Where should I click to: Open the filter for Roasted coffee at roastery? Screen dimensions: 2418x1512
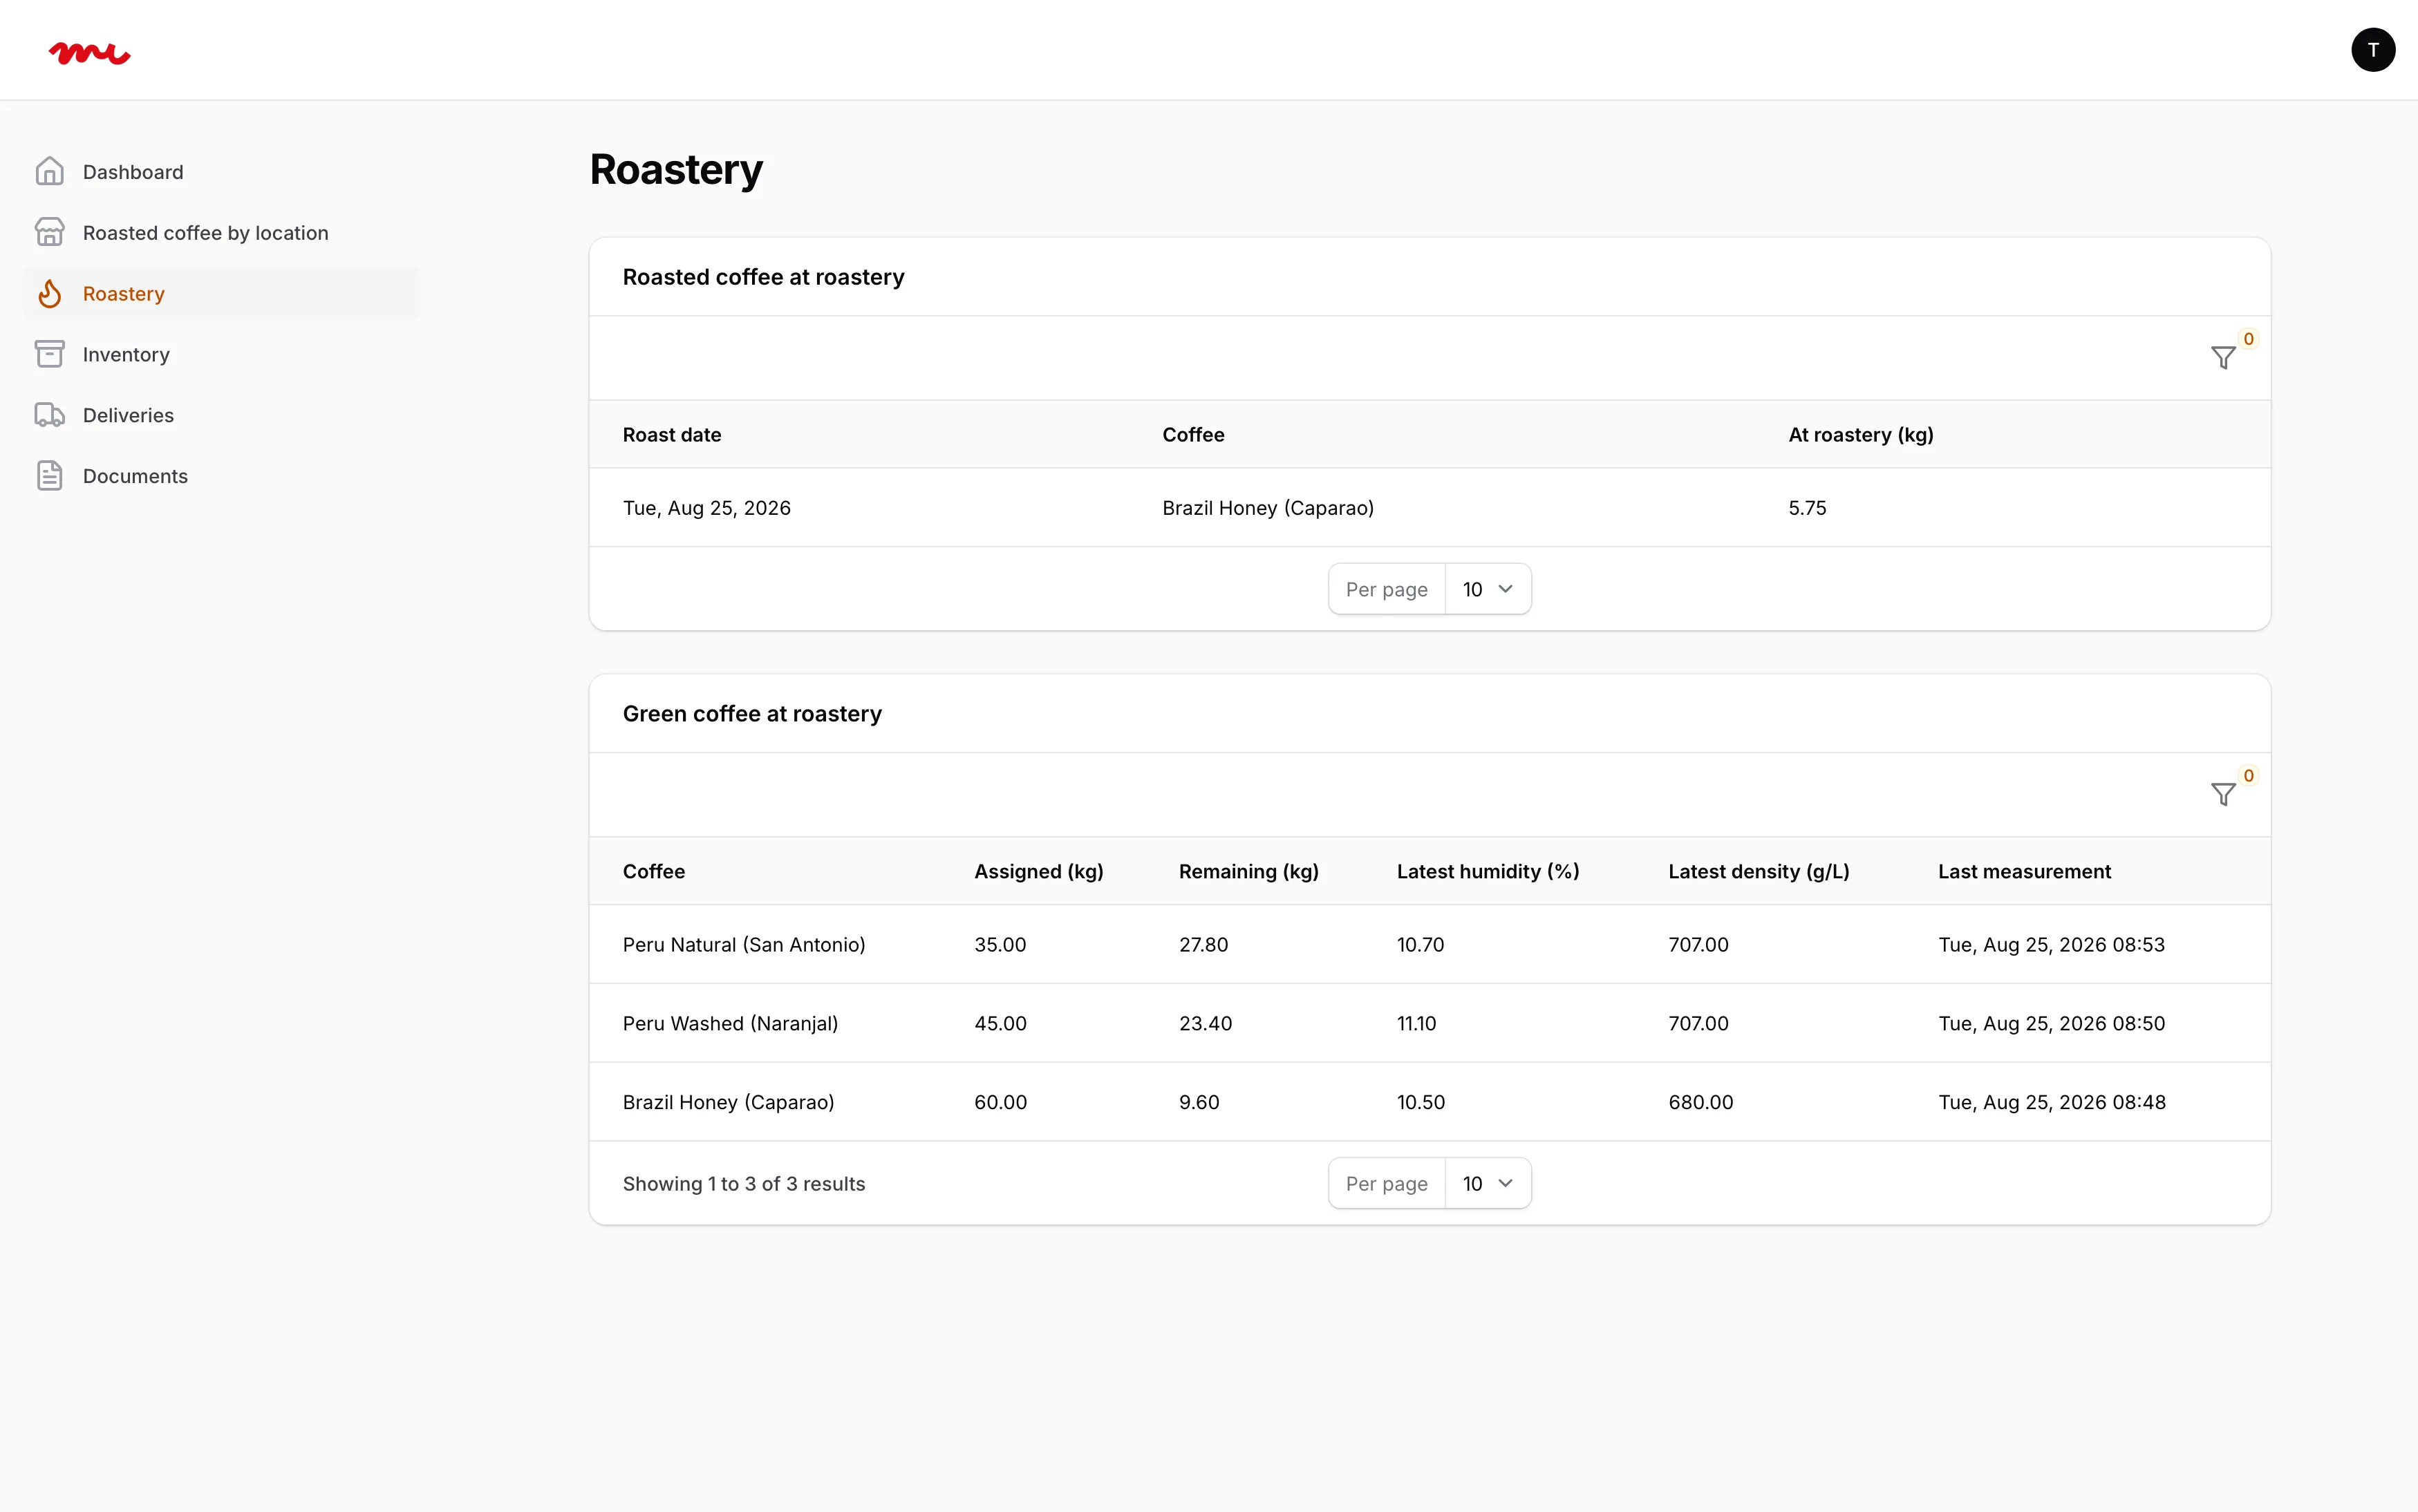coord(2222,358)
